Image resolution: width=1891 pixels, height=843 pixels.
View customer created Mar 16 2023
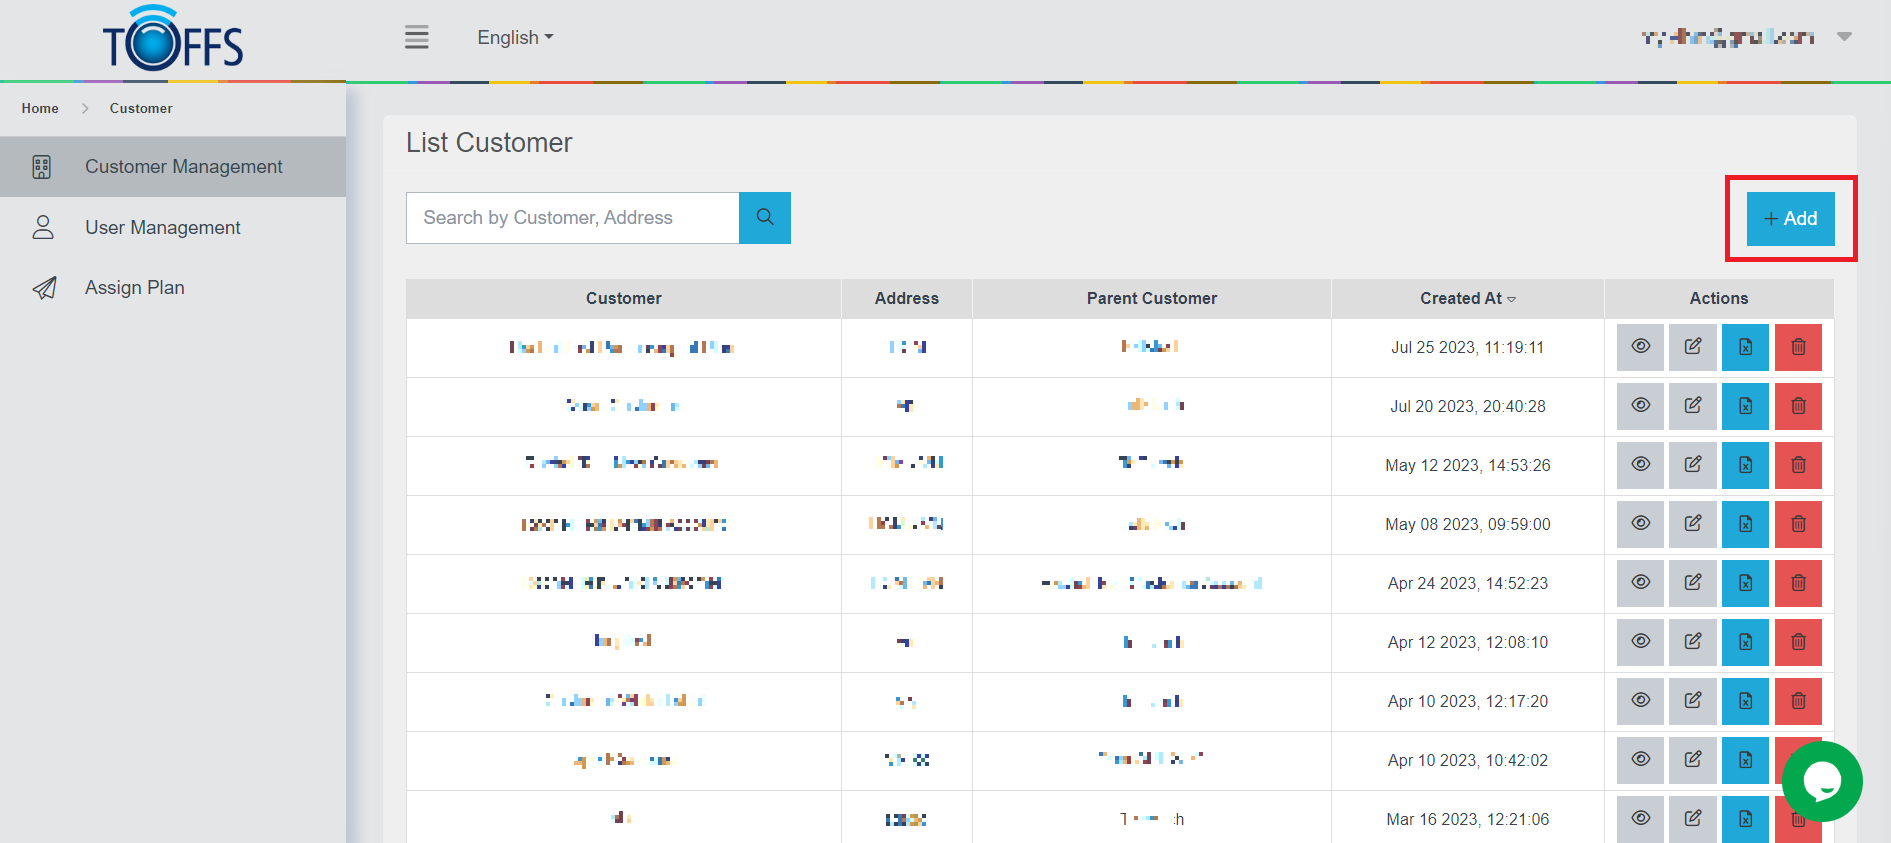1640,818
